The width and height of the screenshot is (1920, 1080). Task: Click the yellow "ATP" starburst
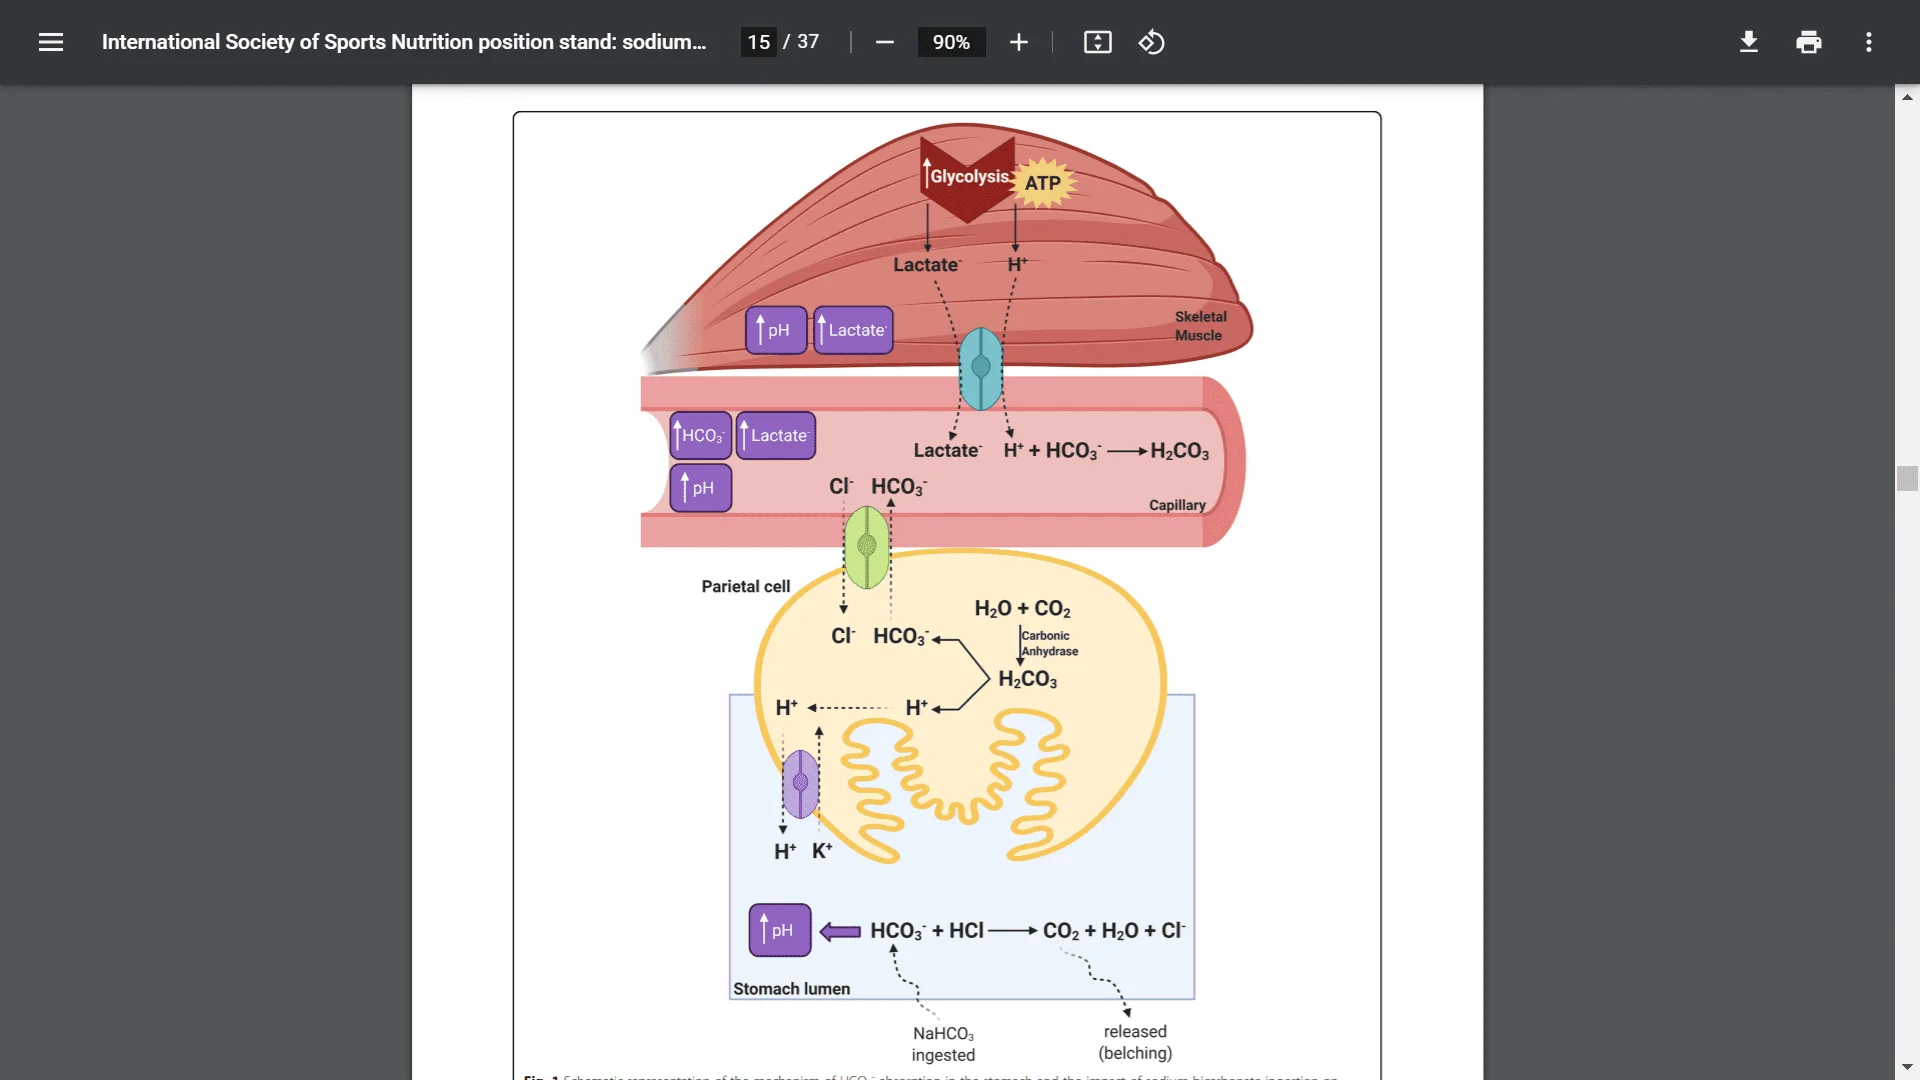pos(1043,183)
